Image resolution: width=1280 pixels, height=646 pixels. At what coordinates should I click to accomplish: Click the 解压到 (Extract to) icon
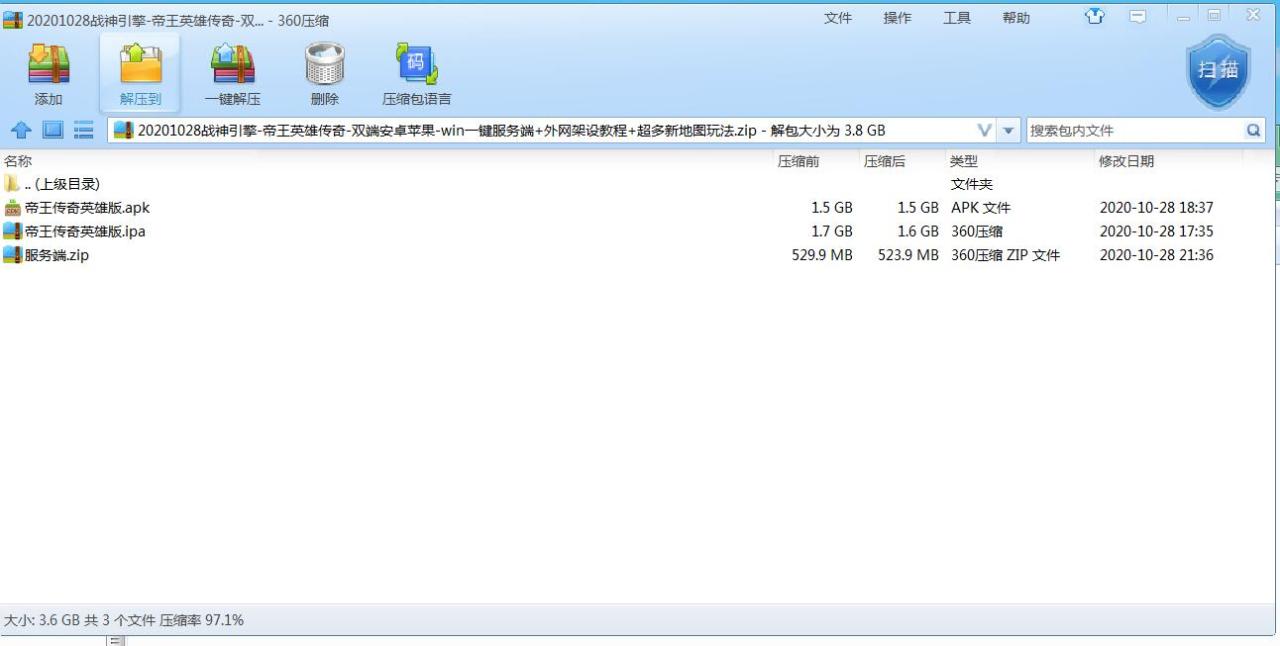[x=140, y=70]
